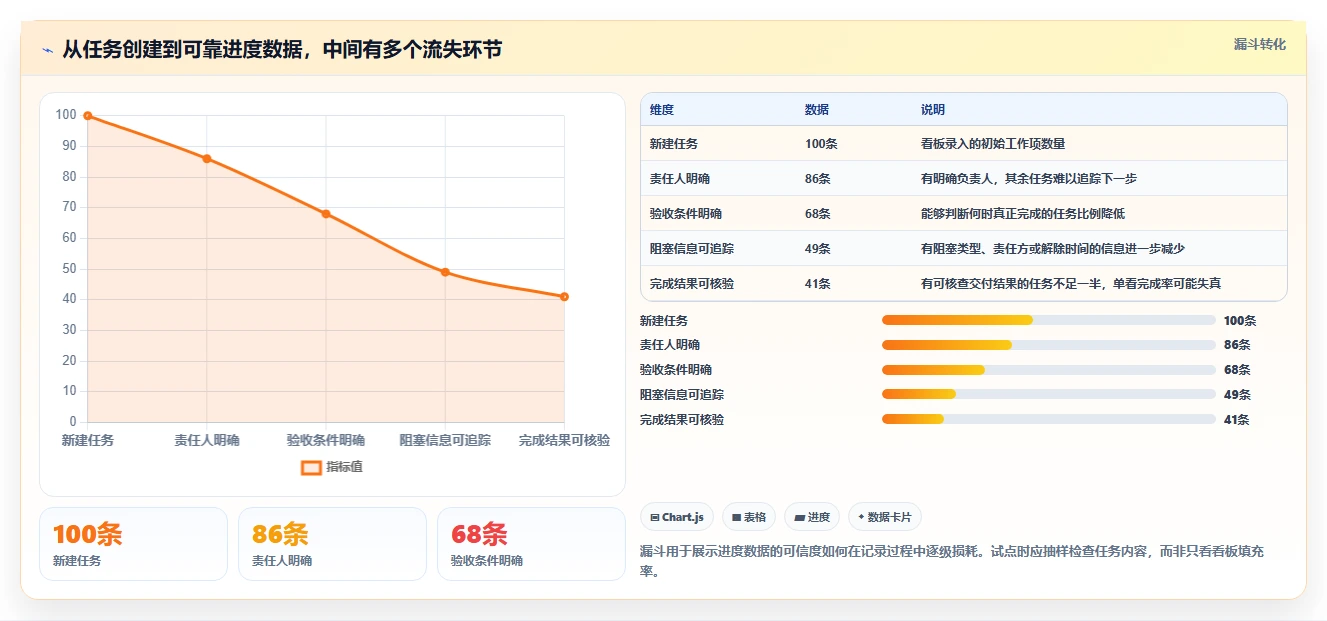Click 完成结果可核验 cell in the table

[692, 284]
